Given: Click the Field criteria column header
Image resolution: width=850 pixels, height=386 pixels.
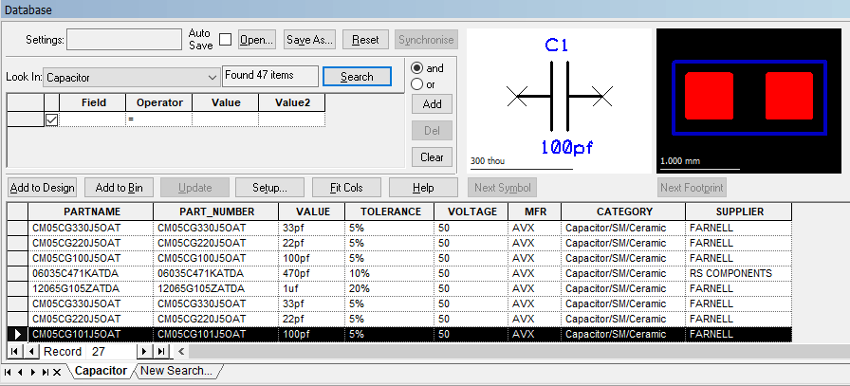Looking at the screenshot, I should tap(93, 102).
